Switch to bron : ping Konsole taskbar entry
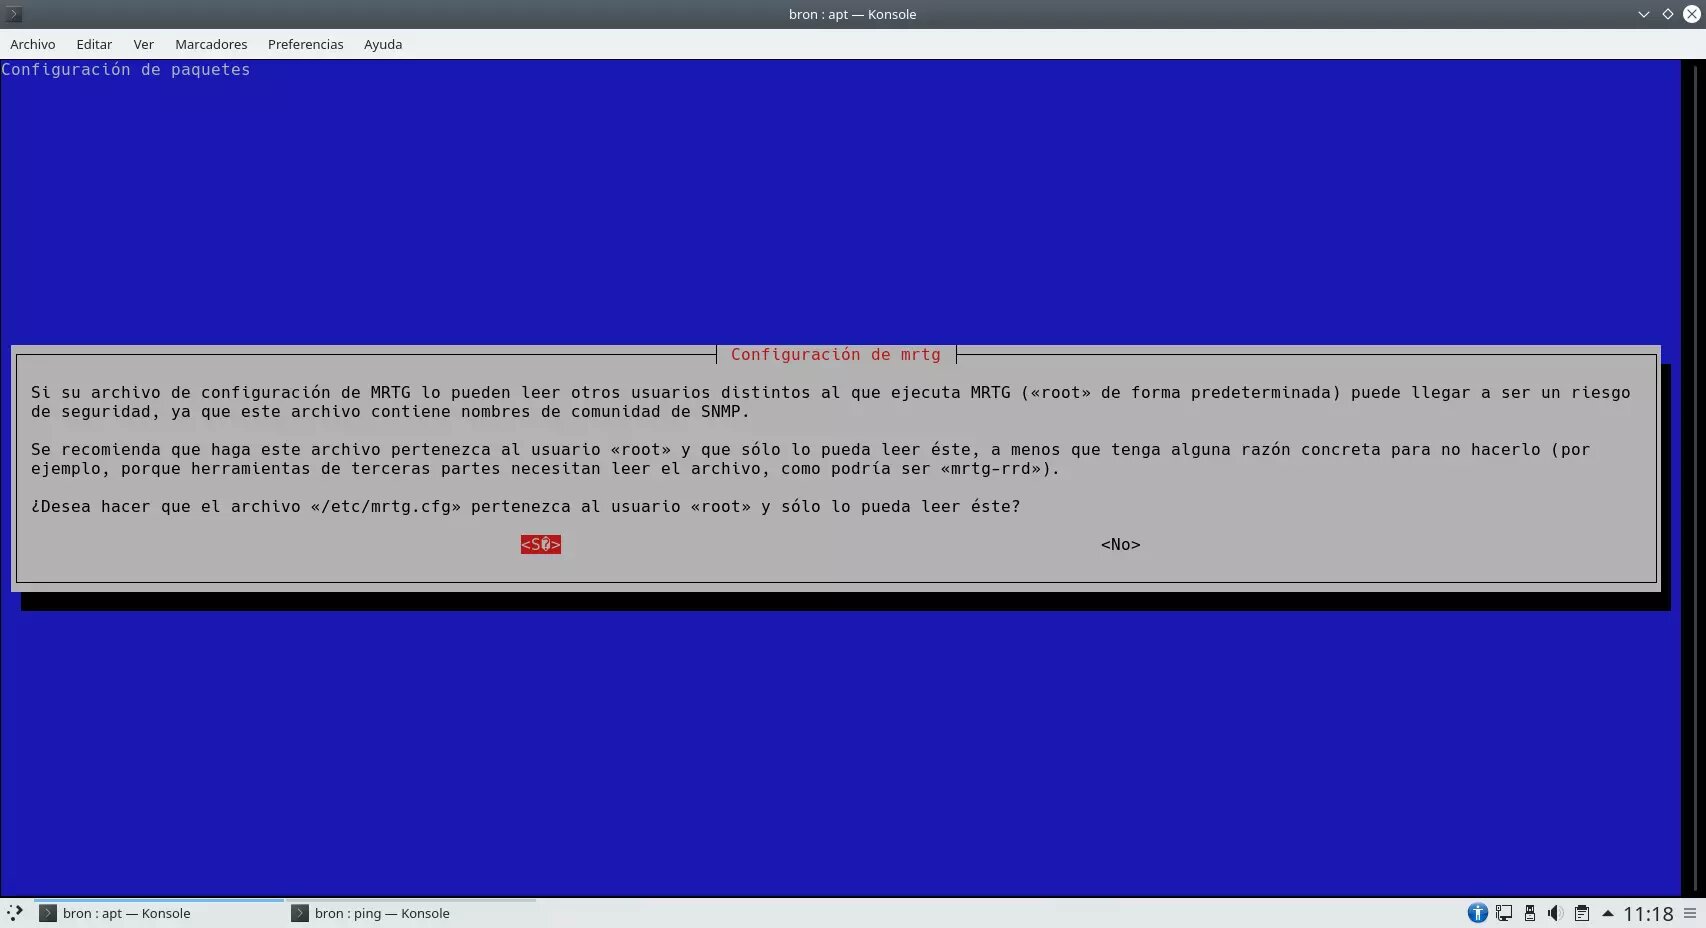 [x=381, y=913]
